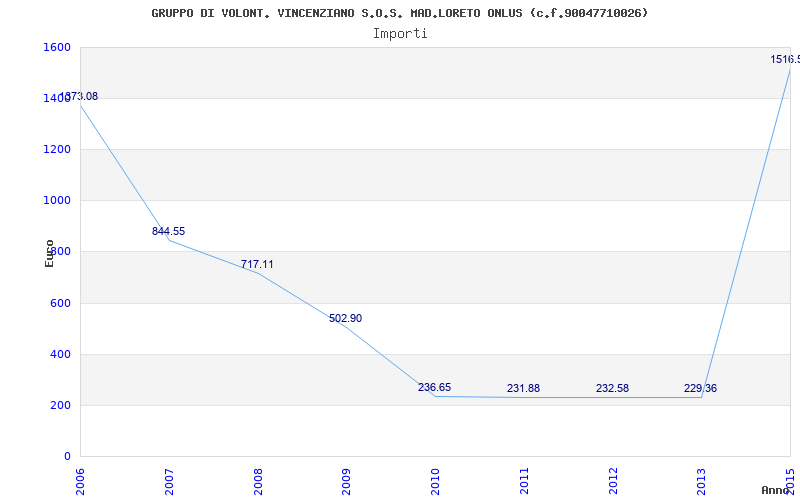Click the chart title GRUPPO DI VOLONT. VINCENZIANO

(399, 13)
